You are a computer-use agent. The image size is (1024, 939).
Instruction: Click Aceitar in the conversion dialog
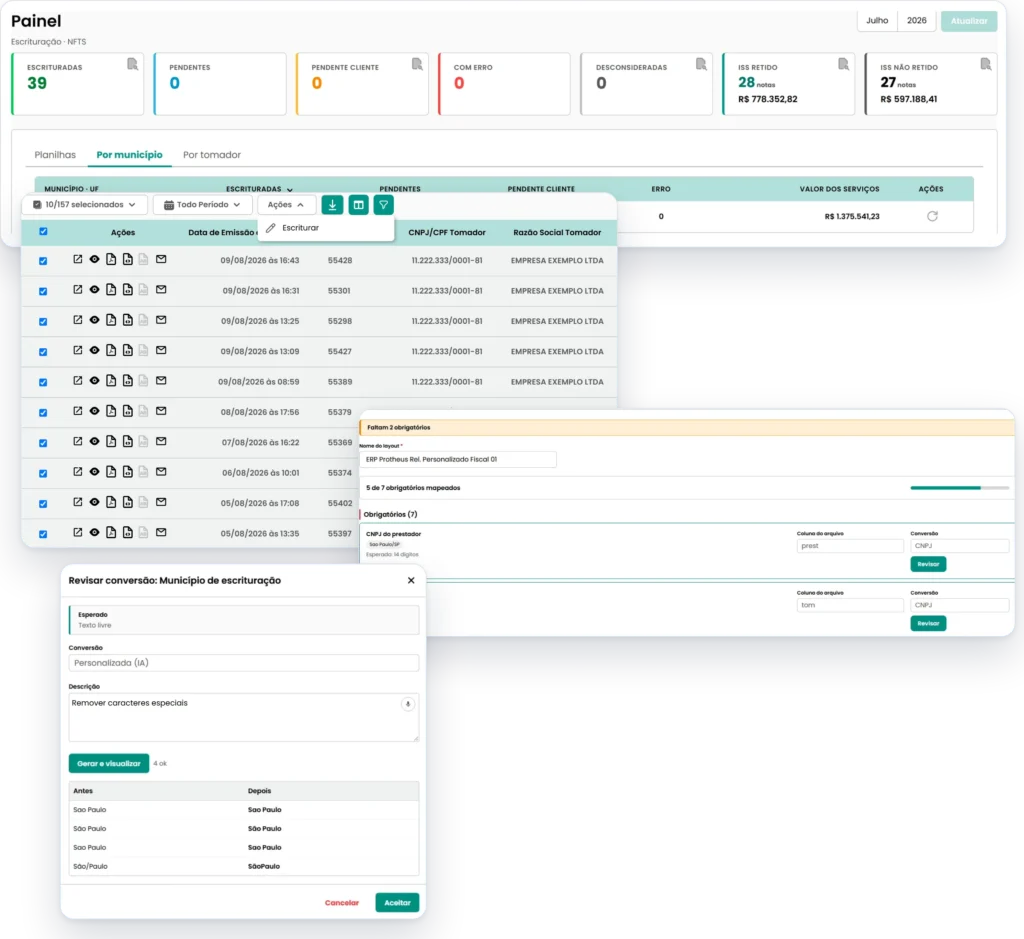click(x=397, y=902)
